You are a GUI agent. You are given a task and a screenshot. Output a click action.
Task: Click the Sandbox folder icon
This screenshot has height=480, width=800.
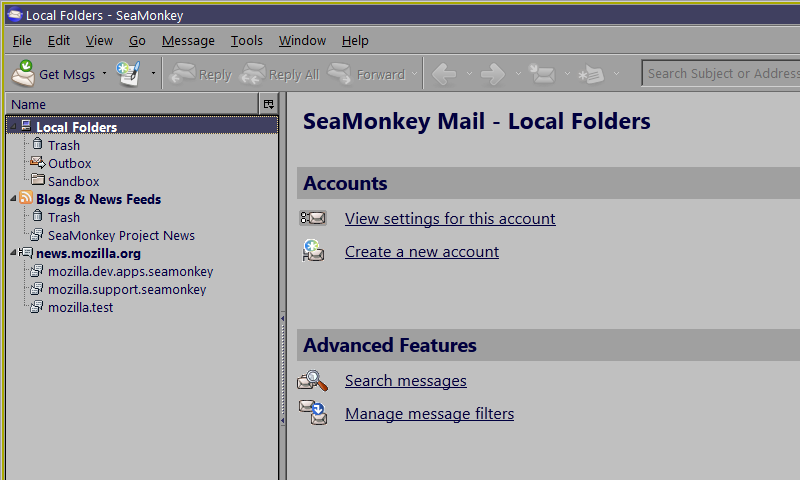pos(38,180)
